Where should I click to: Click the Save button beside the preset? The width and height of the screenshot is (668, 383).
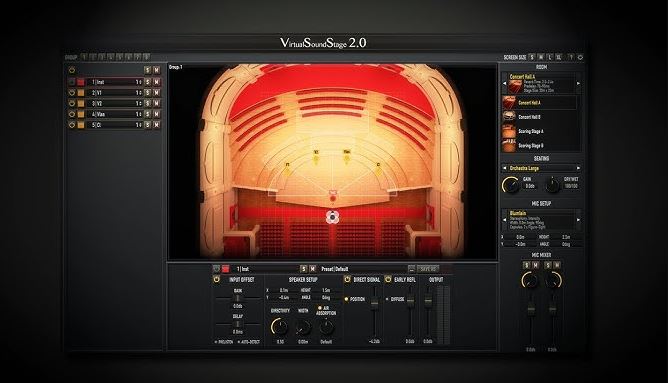(427, 269)
